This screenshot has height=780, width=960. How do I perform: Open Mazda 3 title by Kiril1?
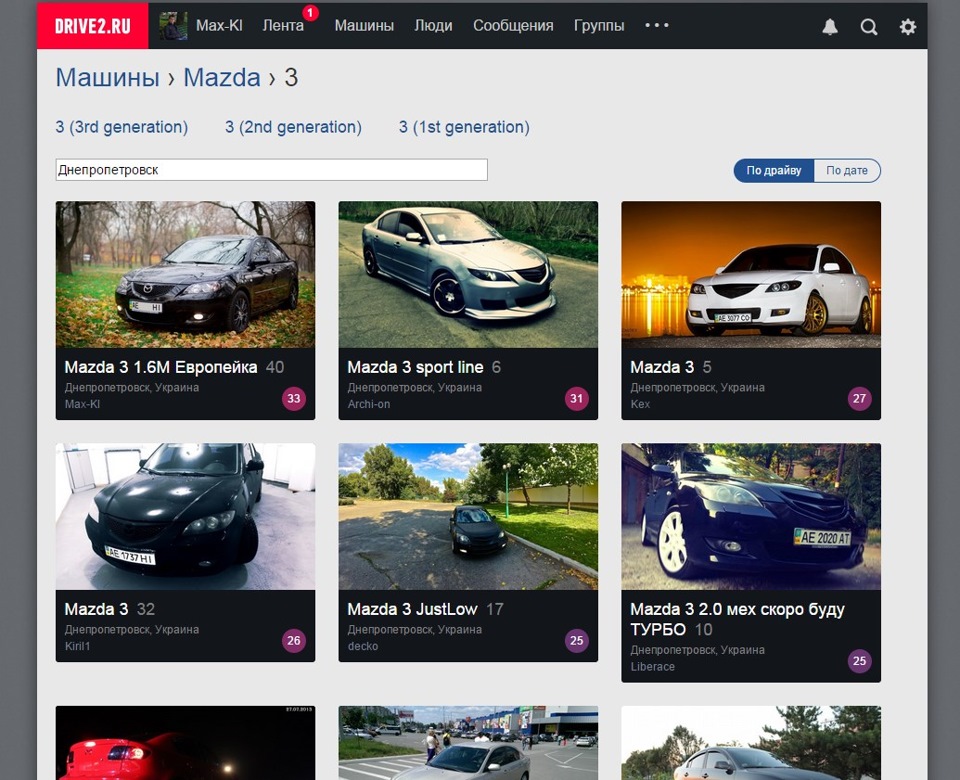coord(96,609)
